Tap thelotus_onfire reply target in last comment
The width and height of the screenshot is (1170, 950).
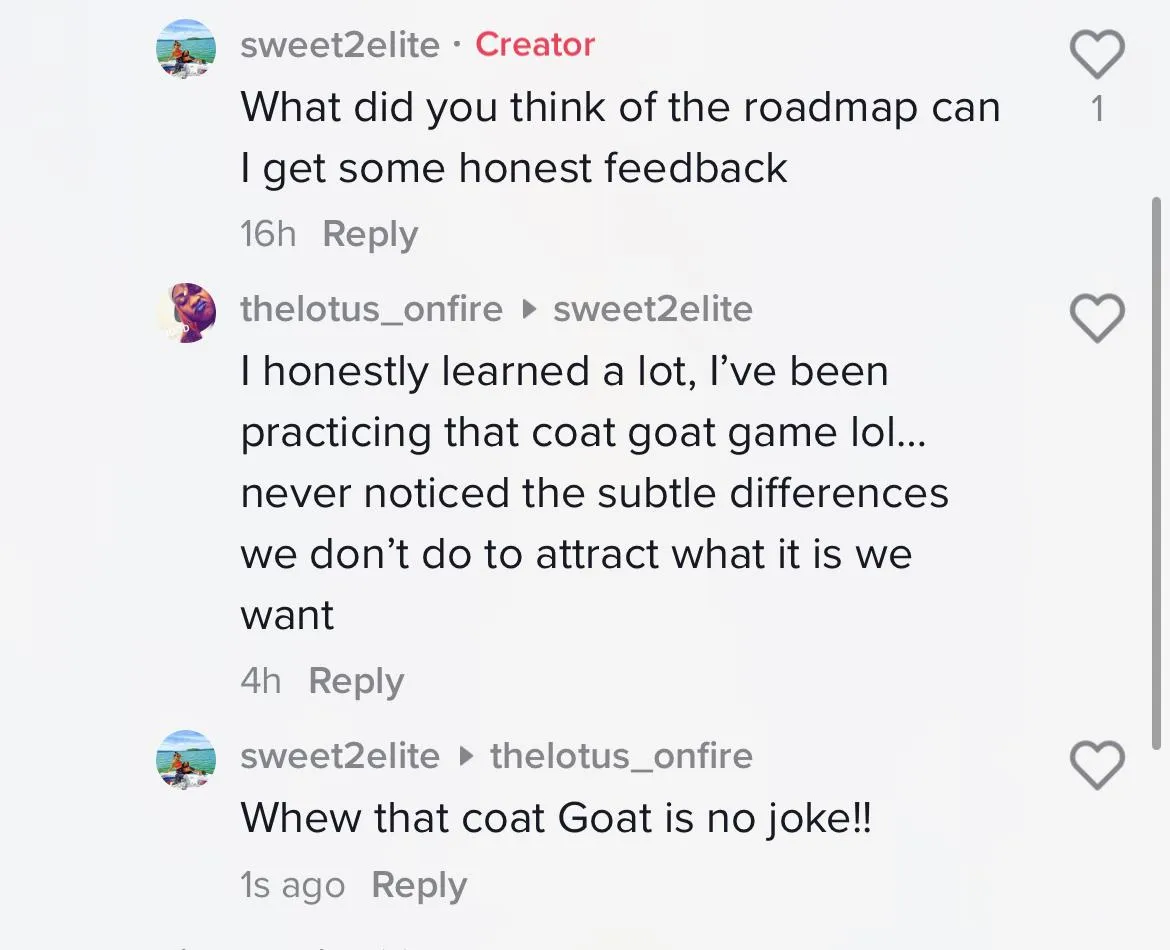622,756
